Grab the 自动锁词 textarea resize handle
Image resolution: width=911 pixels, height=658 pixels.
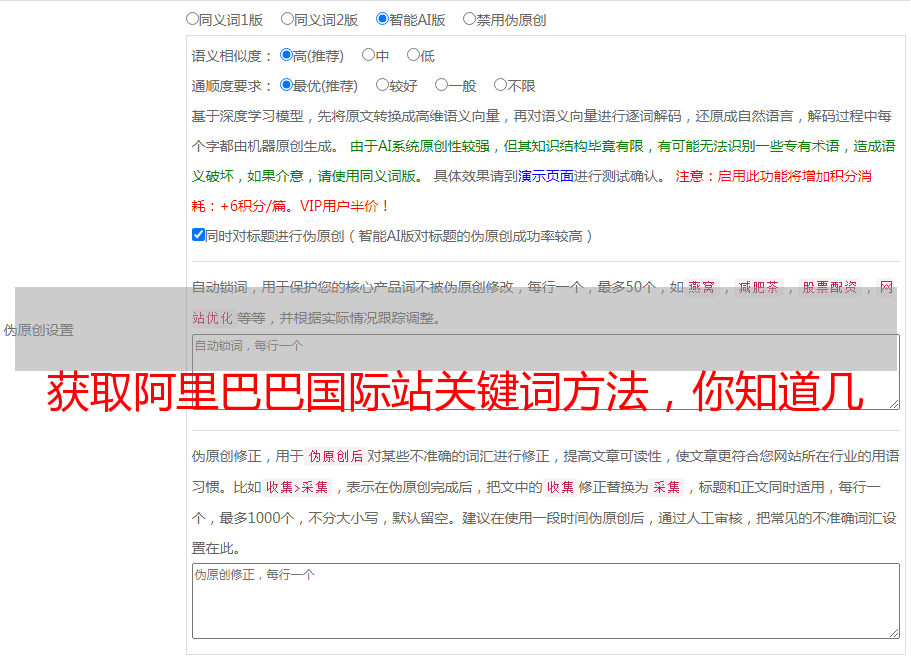[894, 404]
